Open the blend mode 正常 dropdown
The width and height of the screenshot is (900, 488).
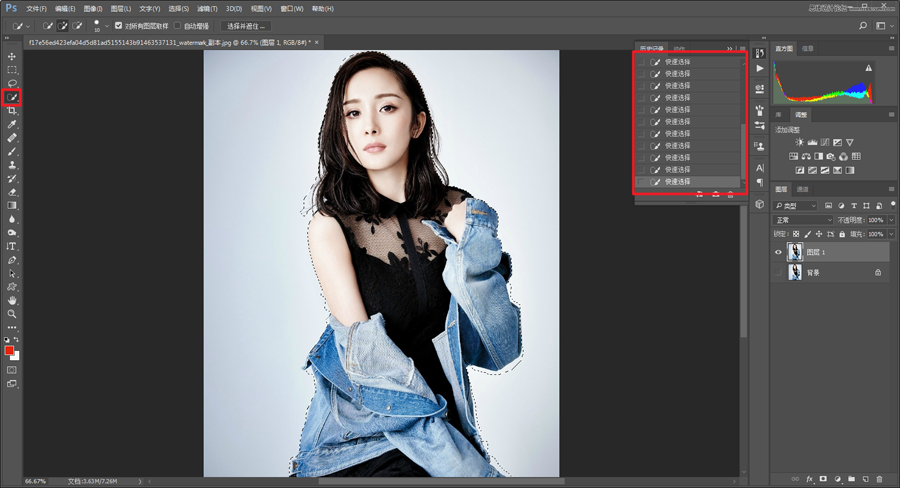point(803,219)
